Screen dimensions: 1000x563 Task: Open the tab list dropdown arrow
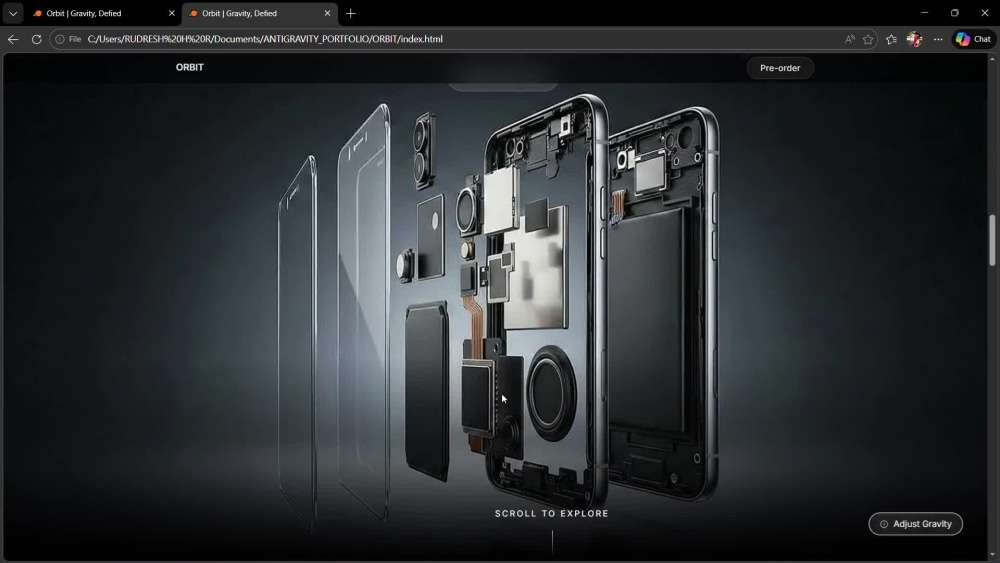[13, 13]
